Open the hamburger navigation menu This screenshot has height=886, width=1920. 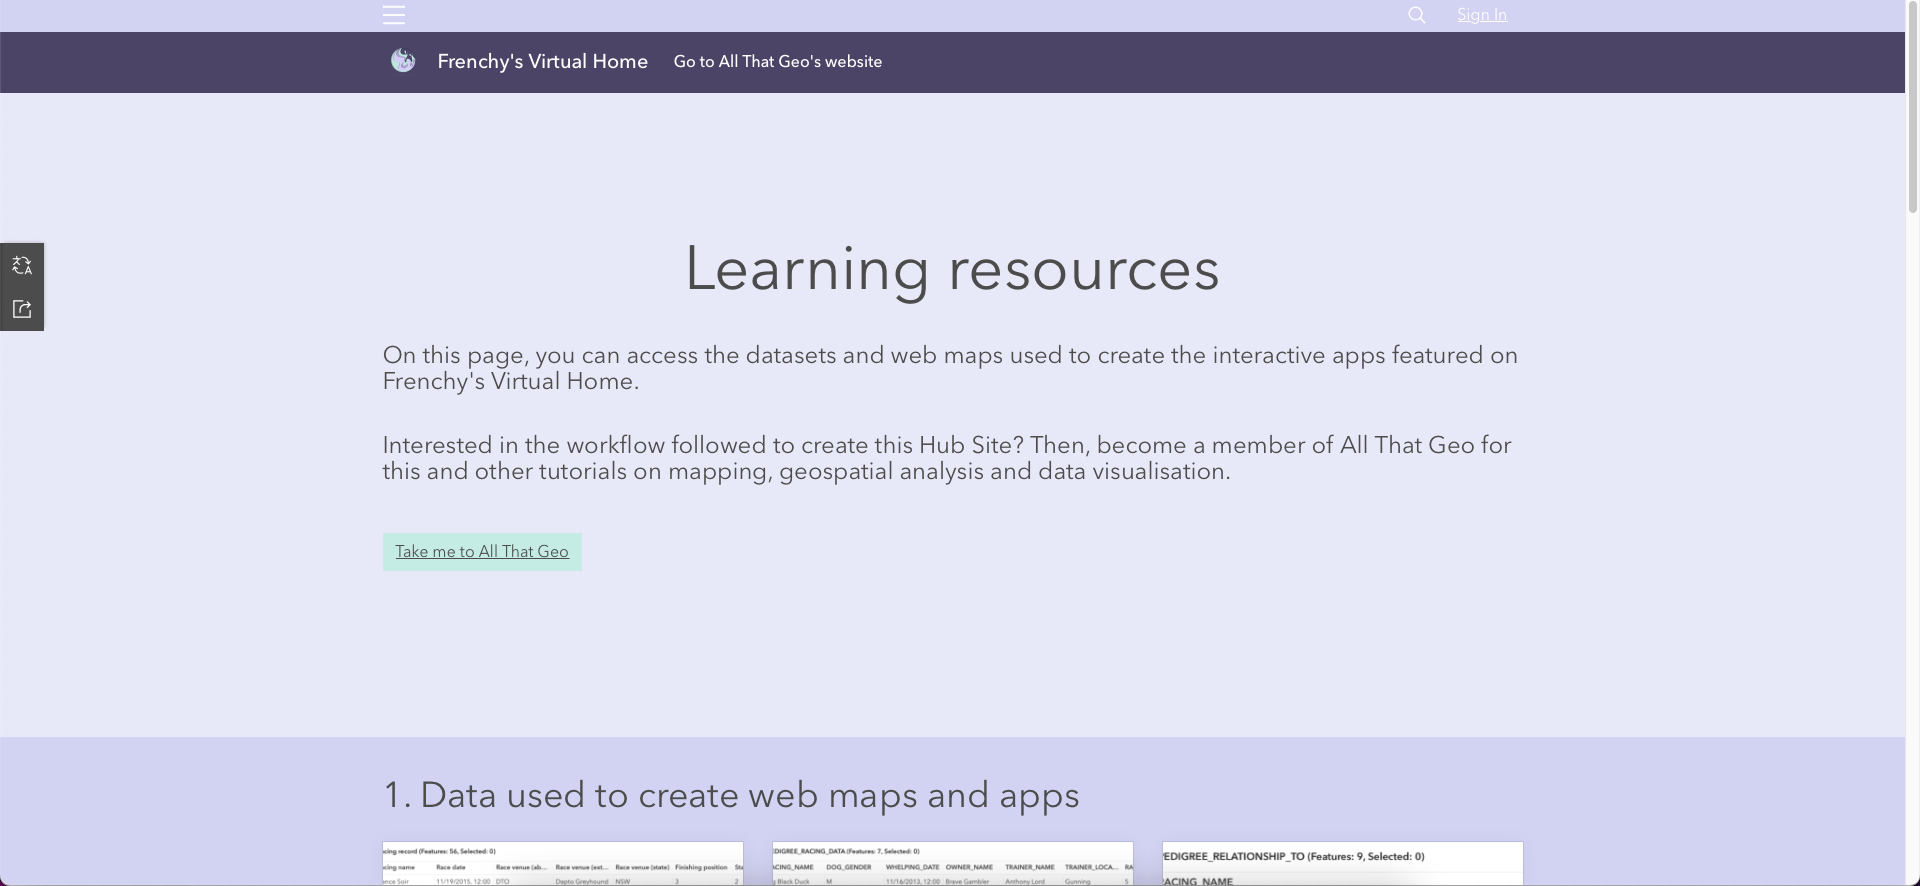coord(394,15)
